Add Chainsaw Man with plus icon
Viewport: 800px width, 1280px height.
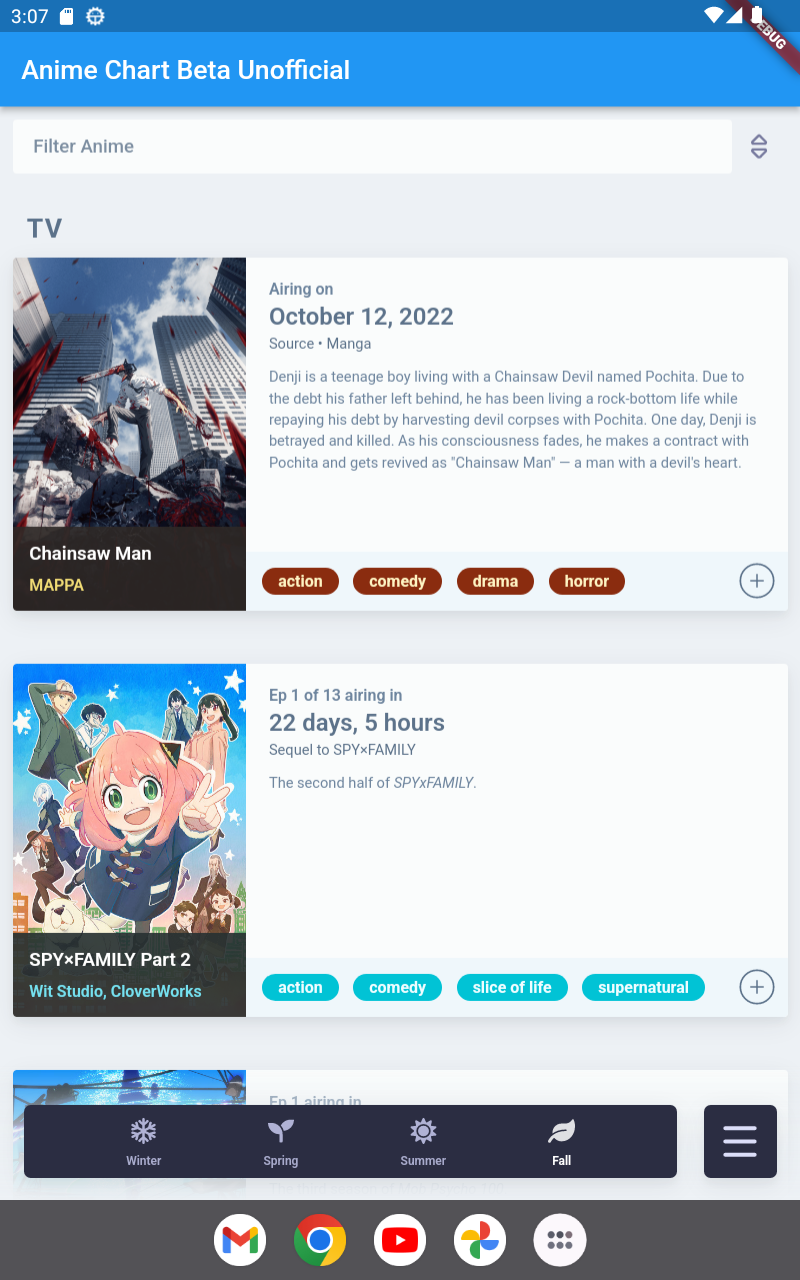[757, 581]
